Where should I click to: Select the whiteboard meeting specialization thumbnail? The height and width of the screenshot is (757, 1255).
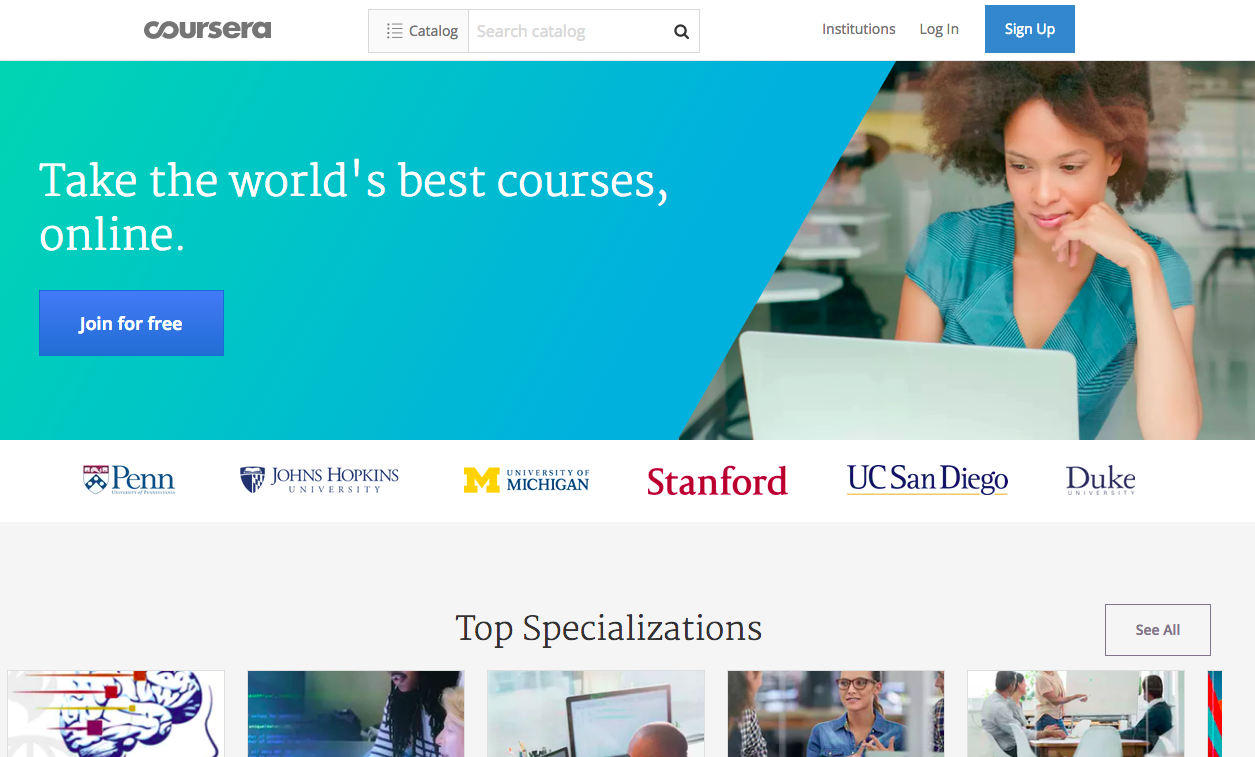pyautogui.click(x=1075, y=713)
